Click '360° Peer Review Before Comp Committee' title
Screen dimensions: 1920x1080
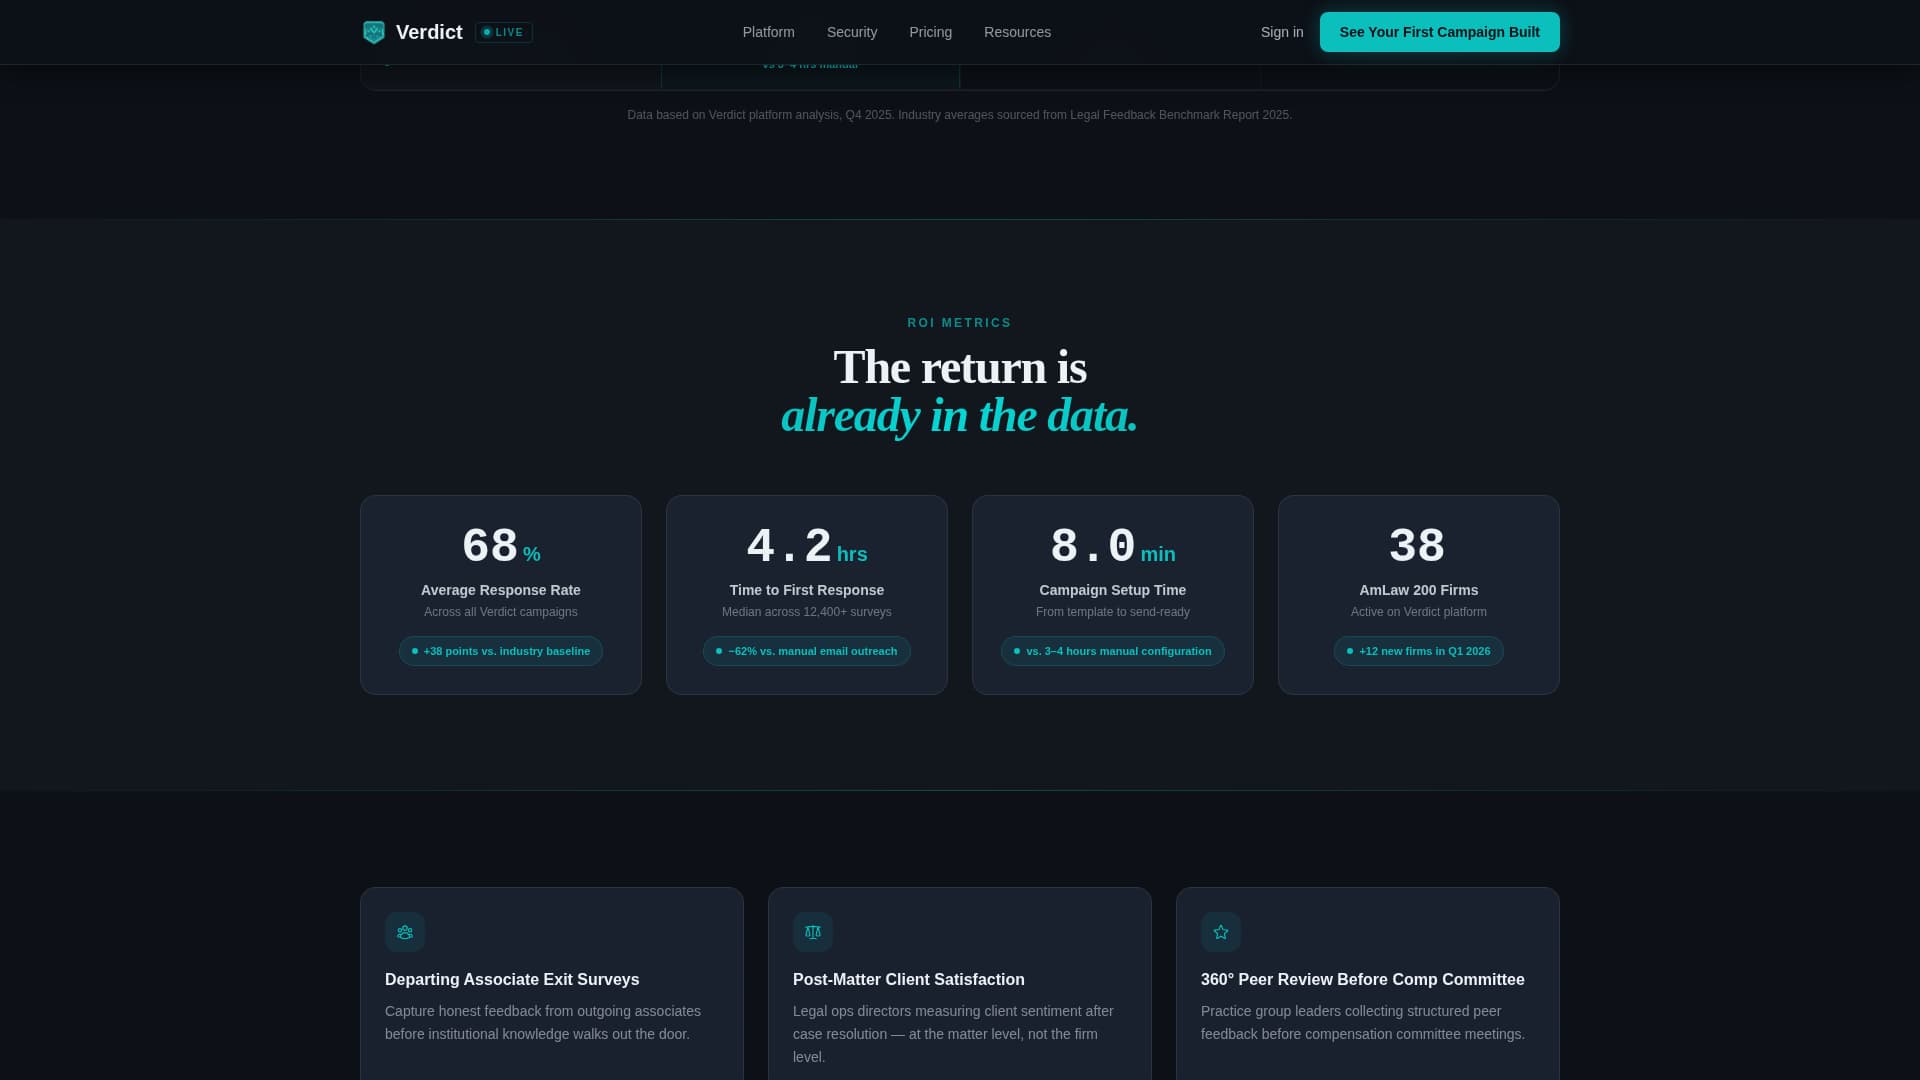(1363, 980)
